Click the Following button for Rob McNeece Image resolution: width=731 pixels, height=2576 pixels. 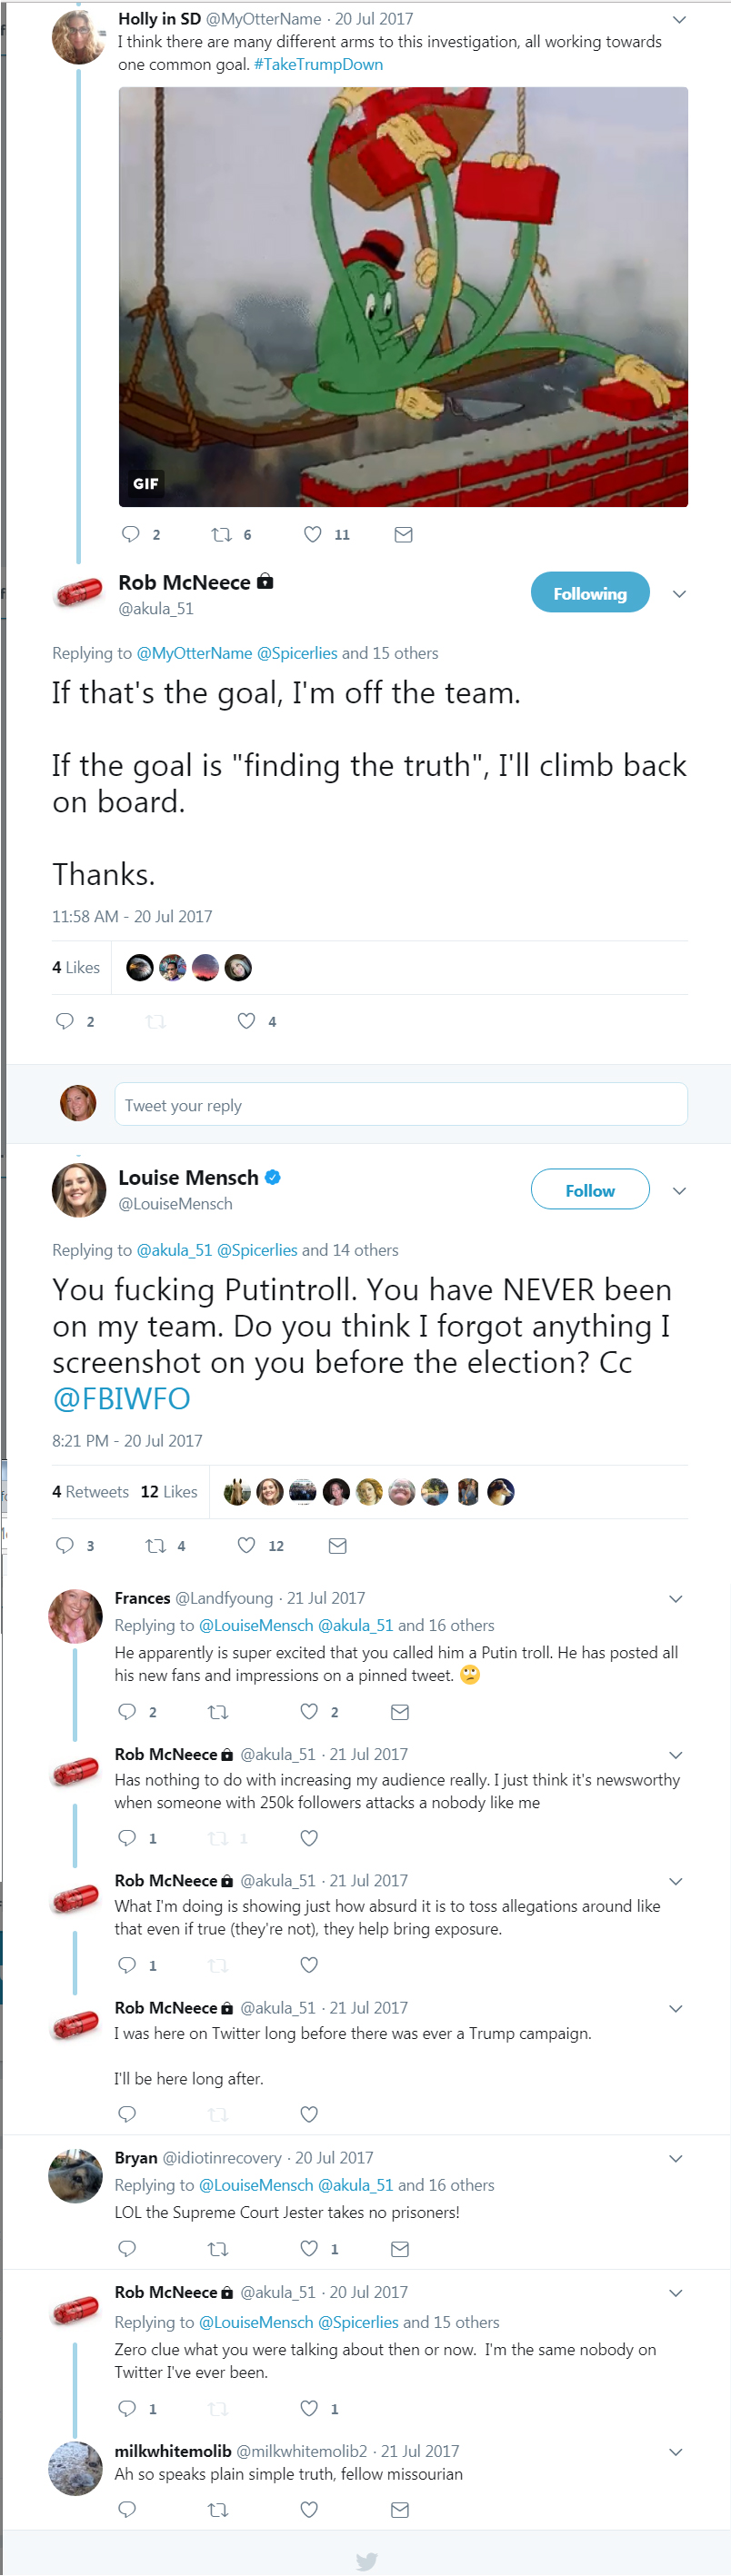[589, 594]
